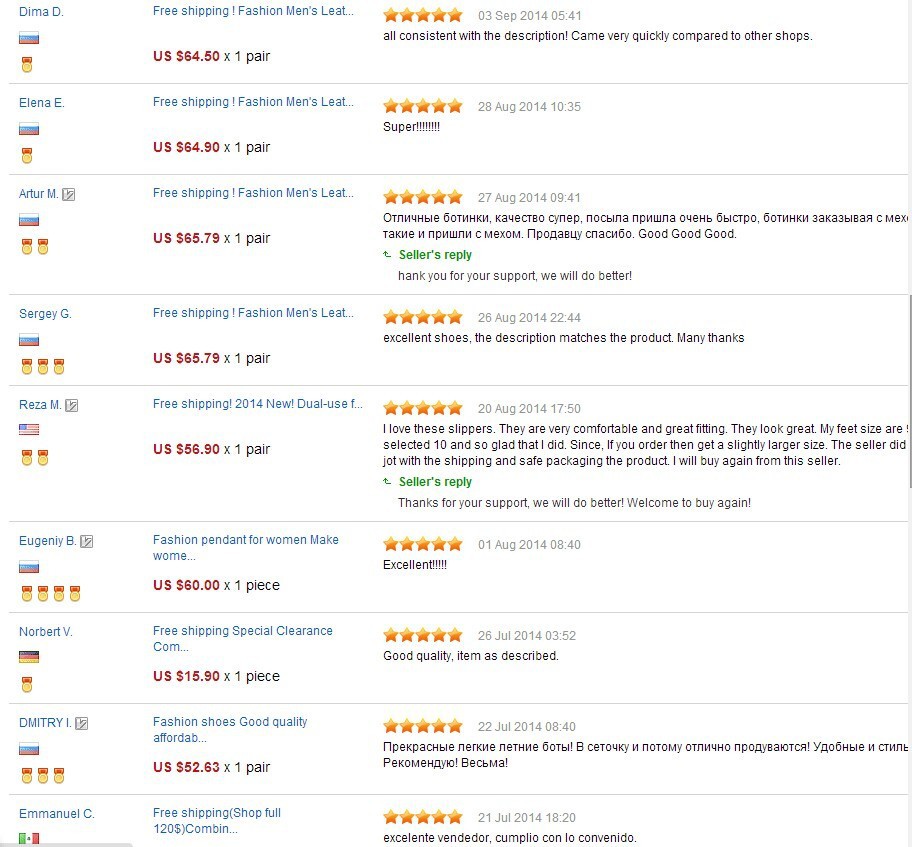This screenshot has height=847, width=912.
Task: Click the star rating of Sergey G.'s review
Action: click(423, 317)
